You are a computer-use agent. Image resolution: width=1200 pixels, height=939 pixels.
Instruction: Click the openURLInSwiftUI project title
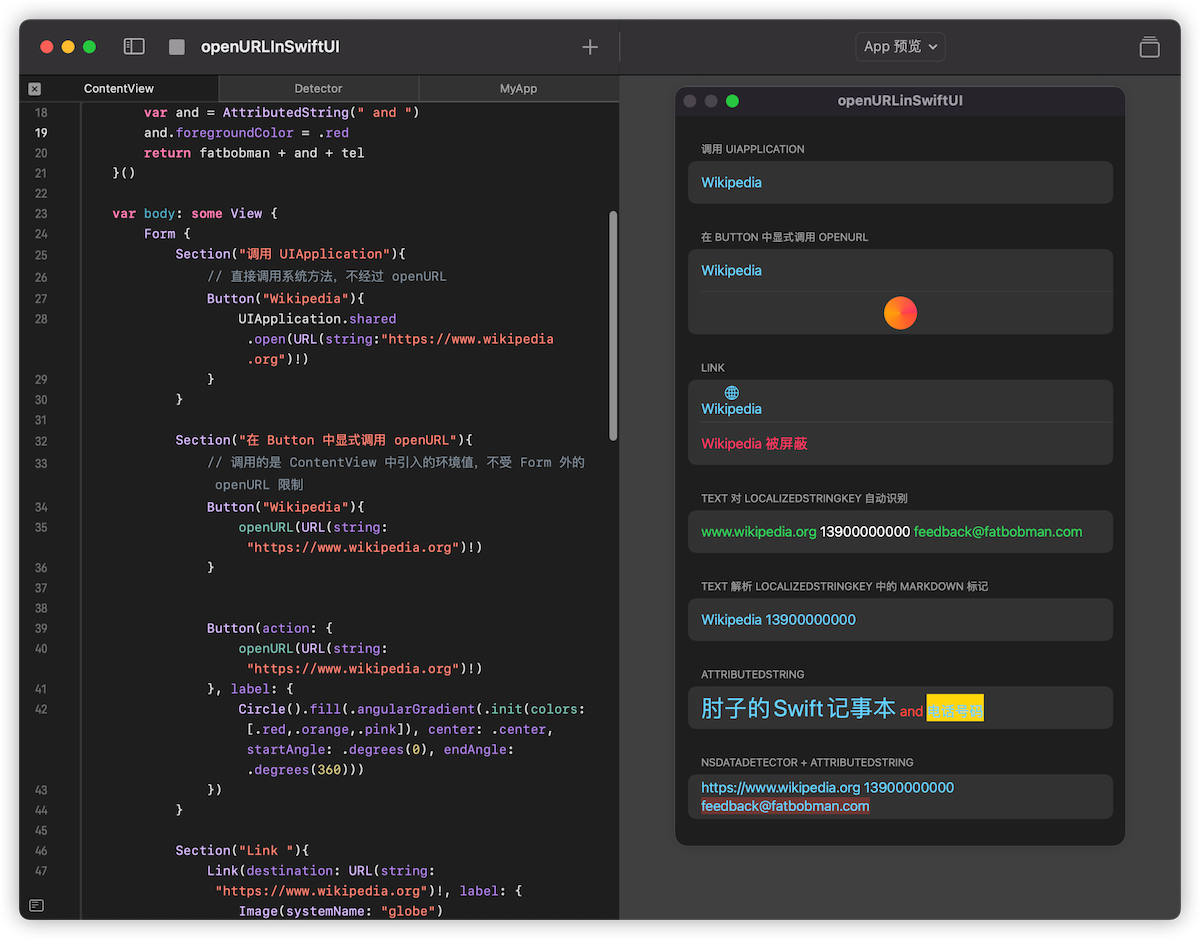pyautogui.click(x=270, y=46)
